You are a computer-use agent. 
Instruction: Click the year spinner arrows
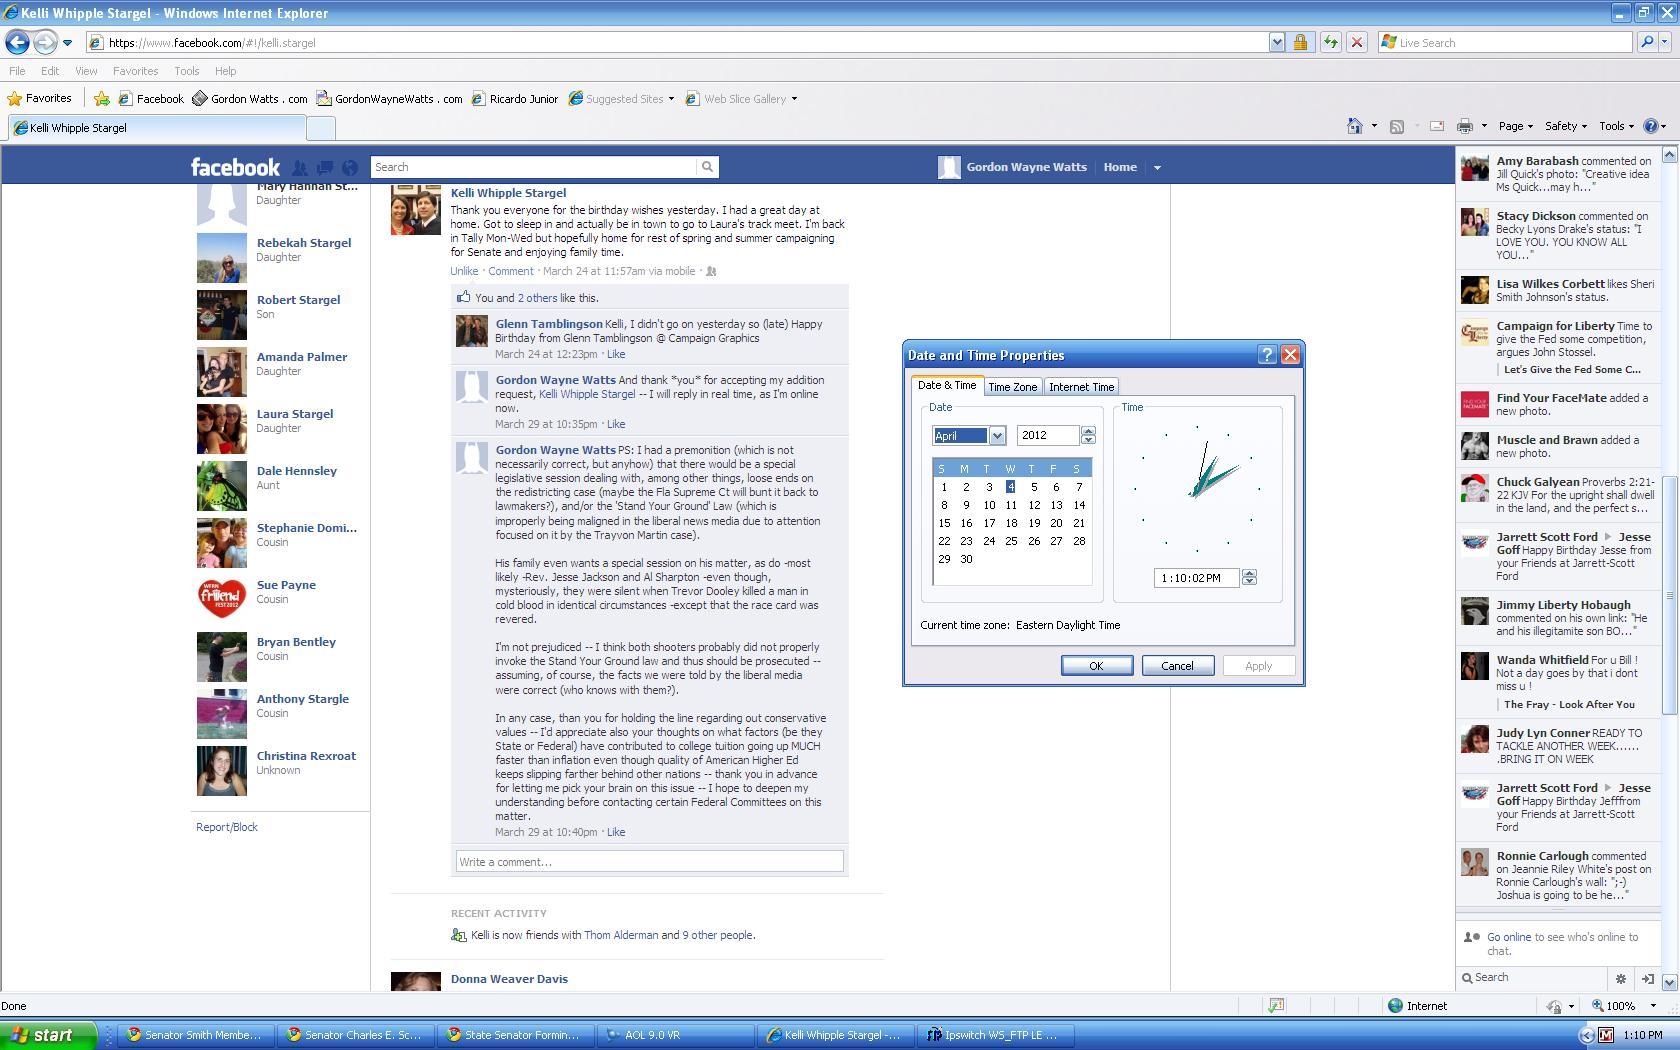(1088, 435)
